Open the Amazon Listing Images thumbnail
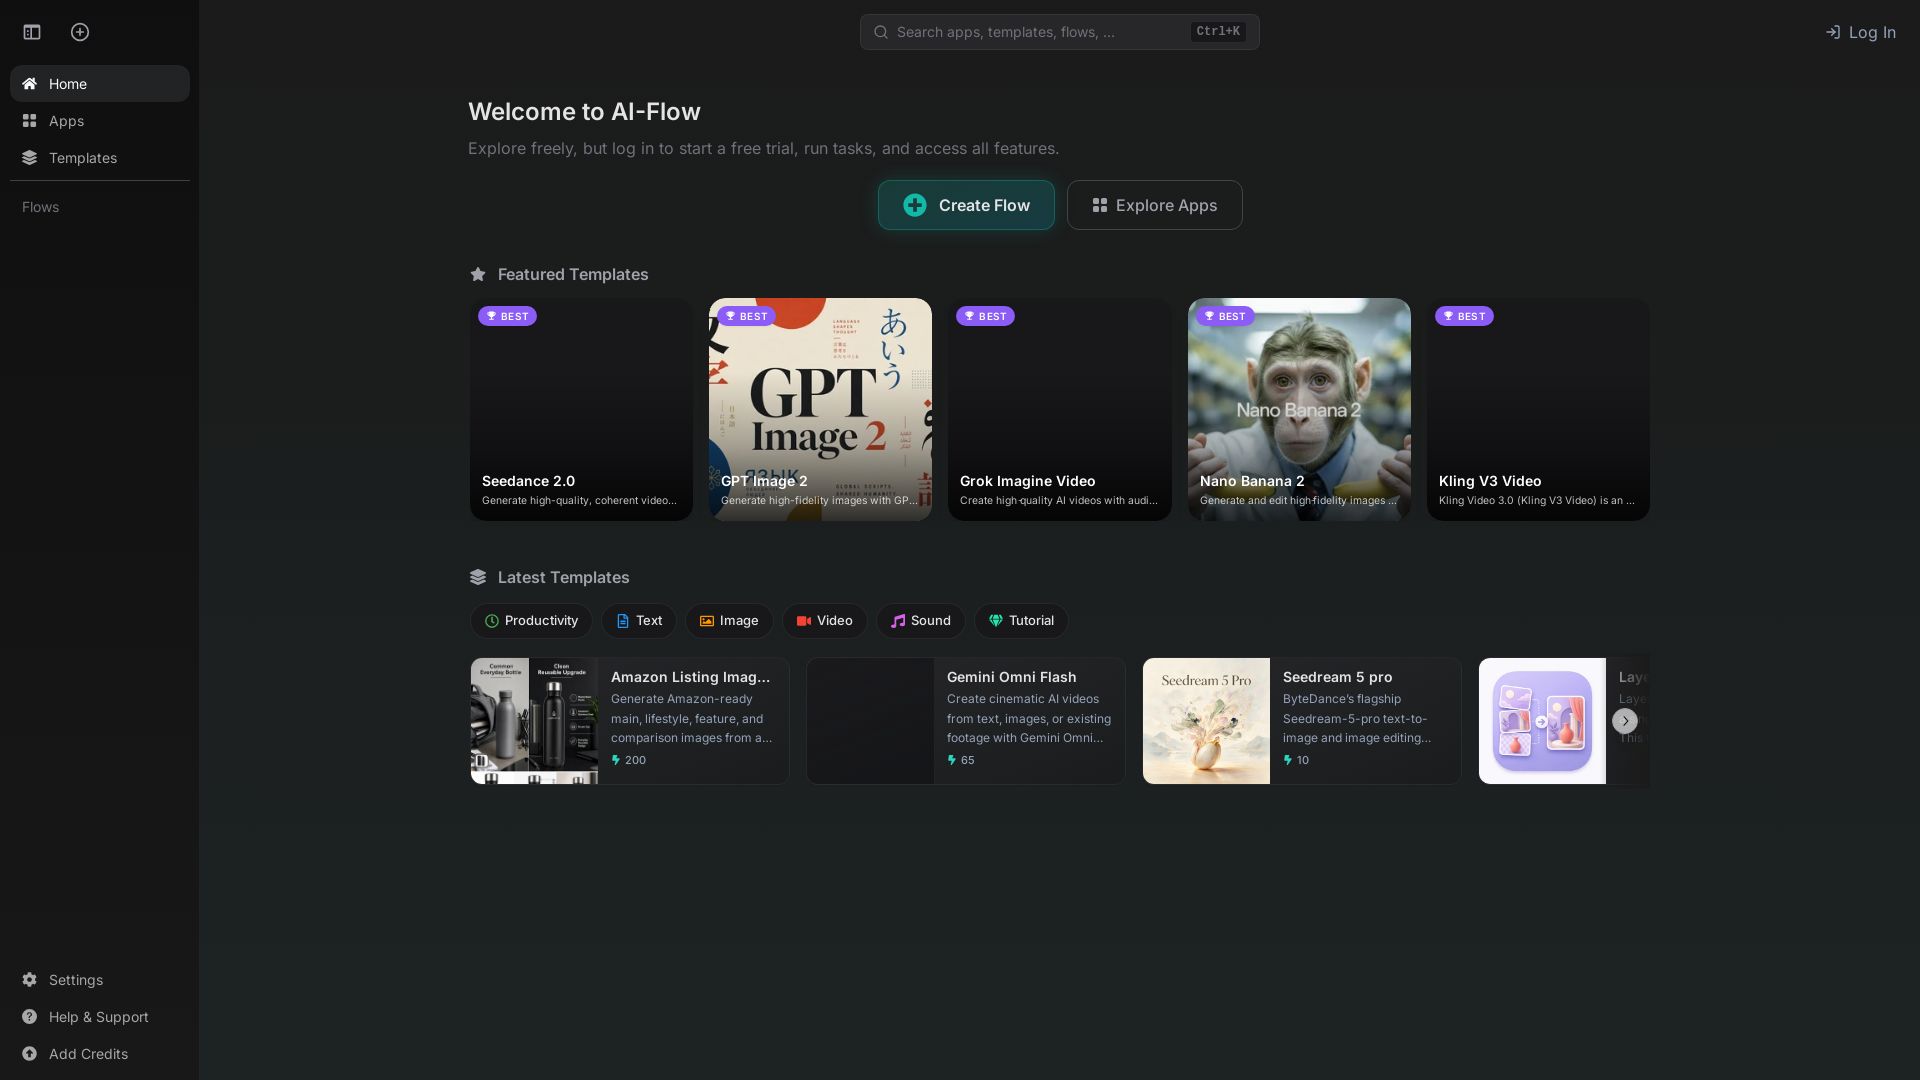Image resolution: width=1920 pixels, height=1080 pixels. [534, 721]
